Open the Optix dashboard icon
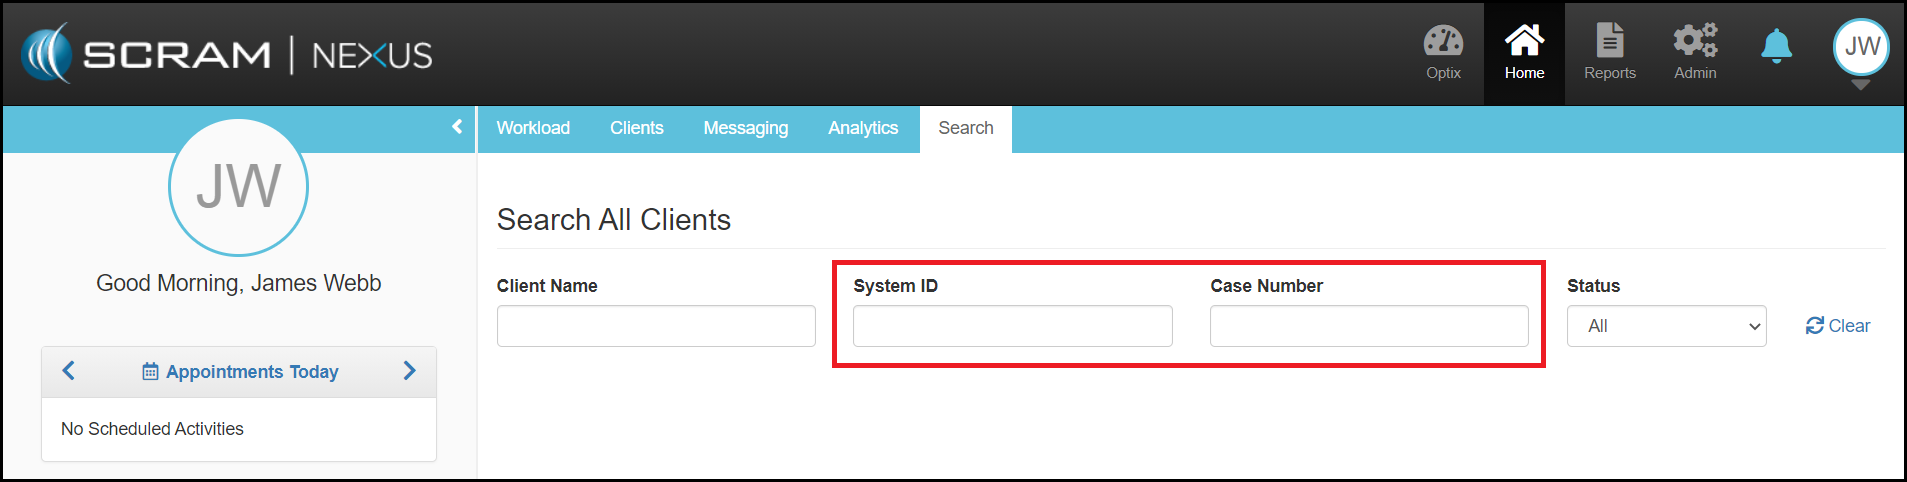This screenshot has width=1907, height=482. tap(1443, 42)
